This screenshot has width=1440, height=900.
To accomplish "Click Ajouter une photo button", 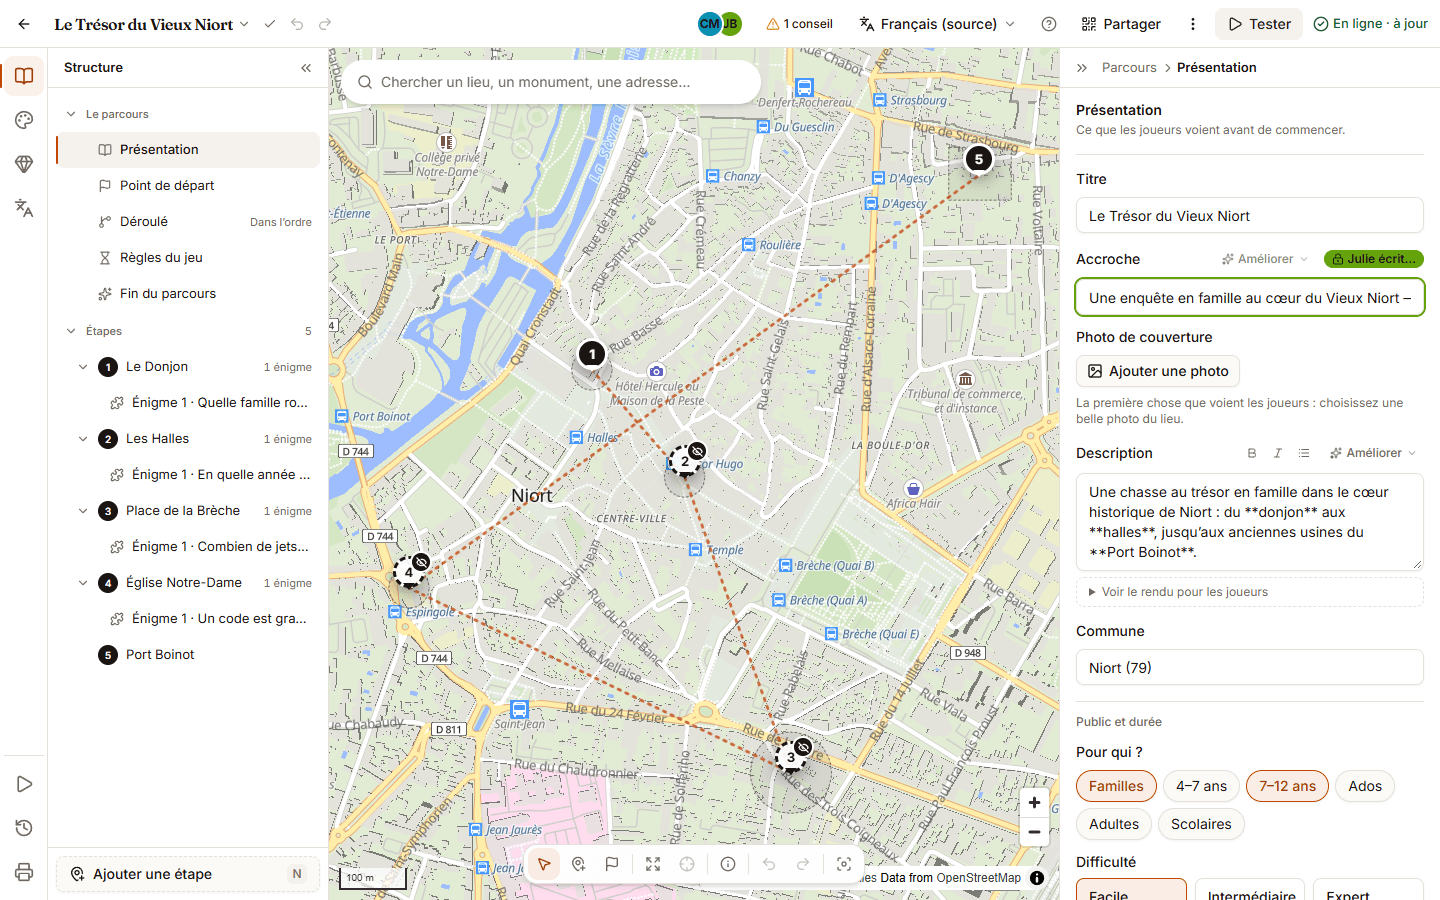I will 1158,371.
